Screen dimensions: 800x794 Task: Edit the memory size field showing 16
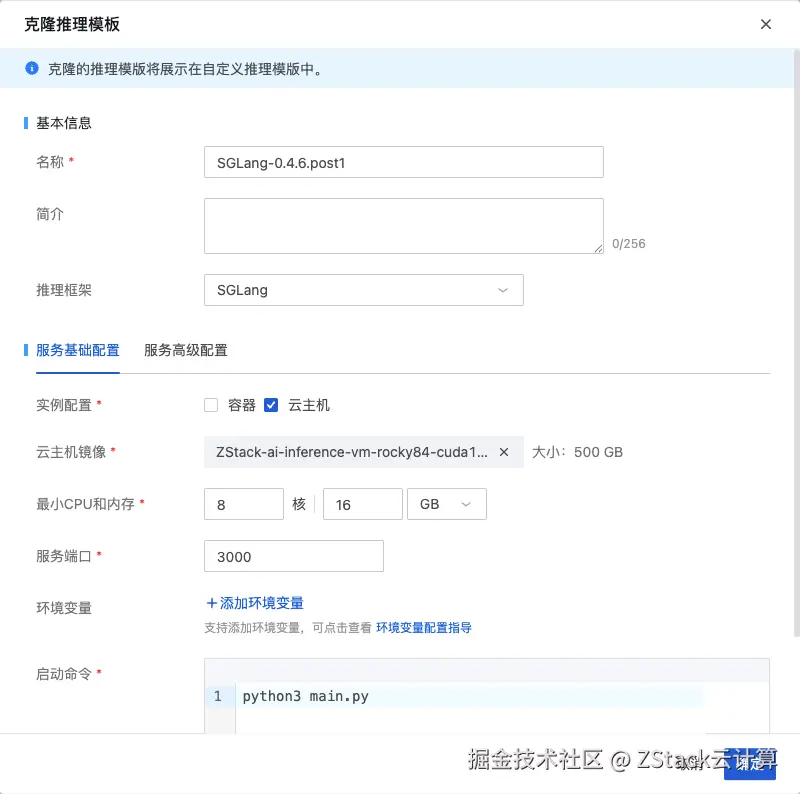pyautogui.click(x=363, y=504)
